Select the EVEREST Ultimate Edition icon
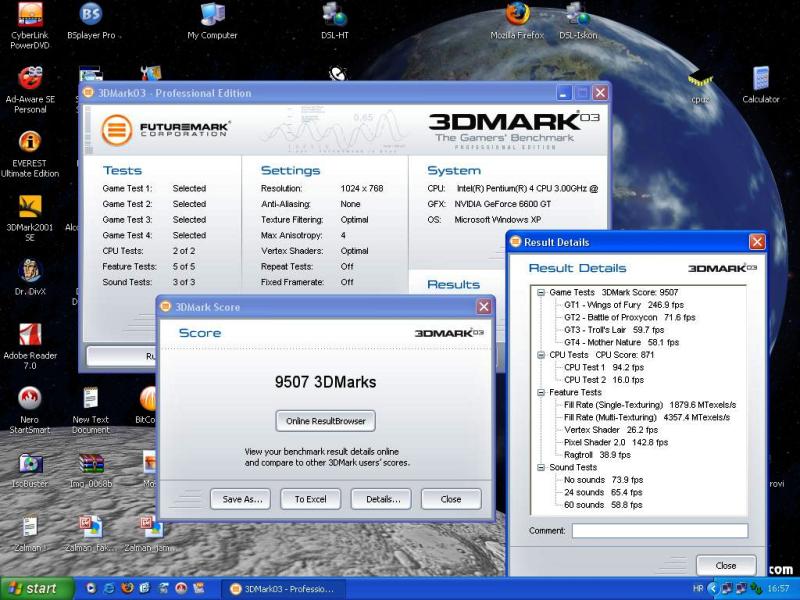800x600 pixels. (30, 143)
